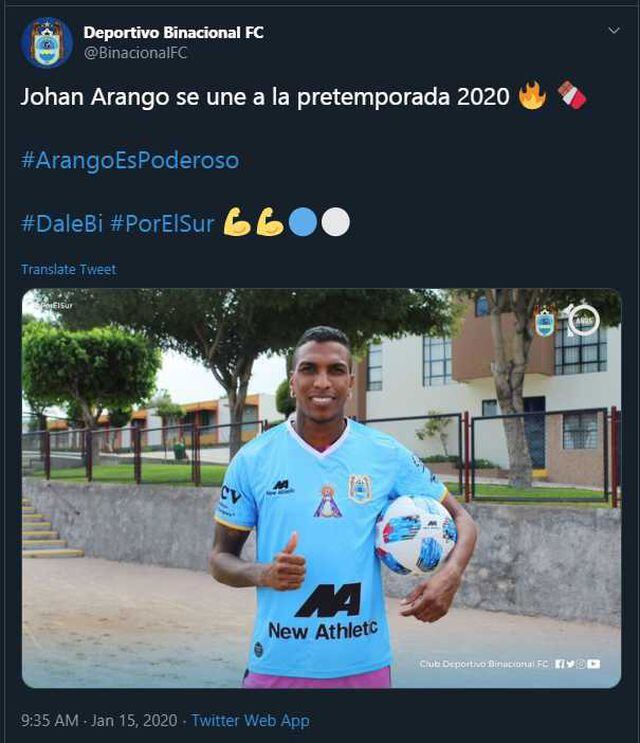This screenshot has height=743, width=640.
Task: Click the Translate Tweet link
Action: (x=68, y=269)
